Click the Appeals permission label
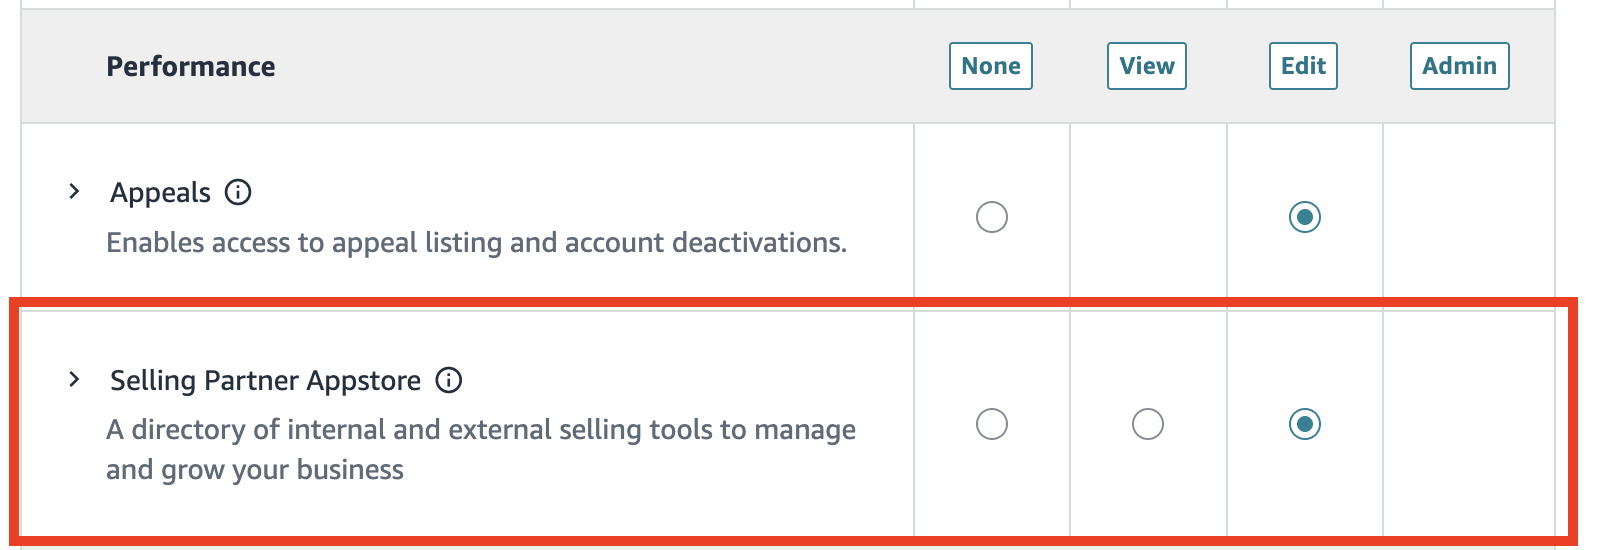Image resolution: width=1602 pixels, height=550 pixels. click(x=160, y=192)
